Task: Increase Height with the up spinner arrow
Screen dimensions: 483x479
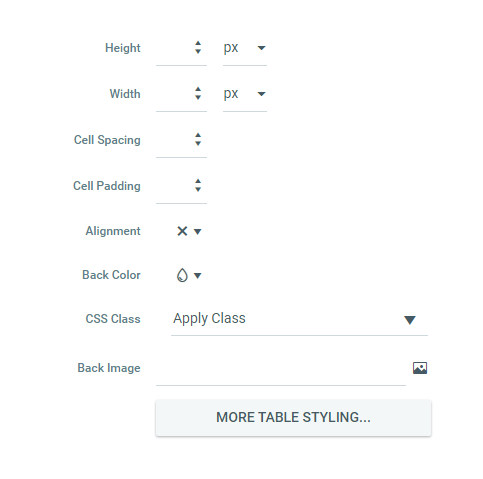Action: (198, 43)
